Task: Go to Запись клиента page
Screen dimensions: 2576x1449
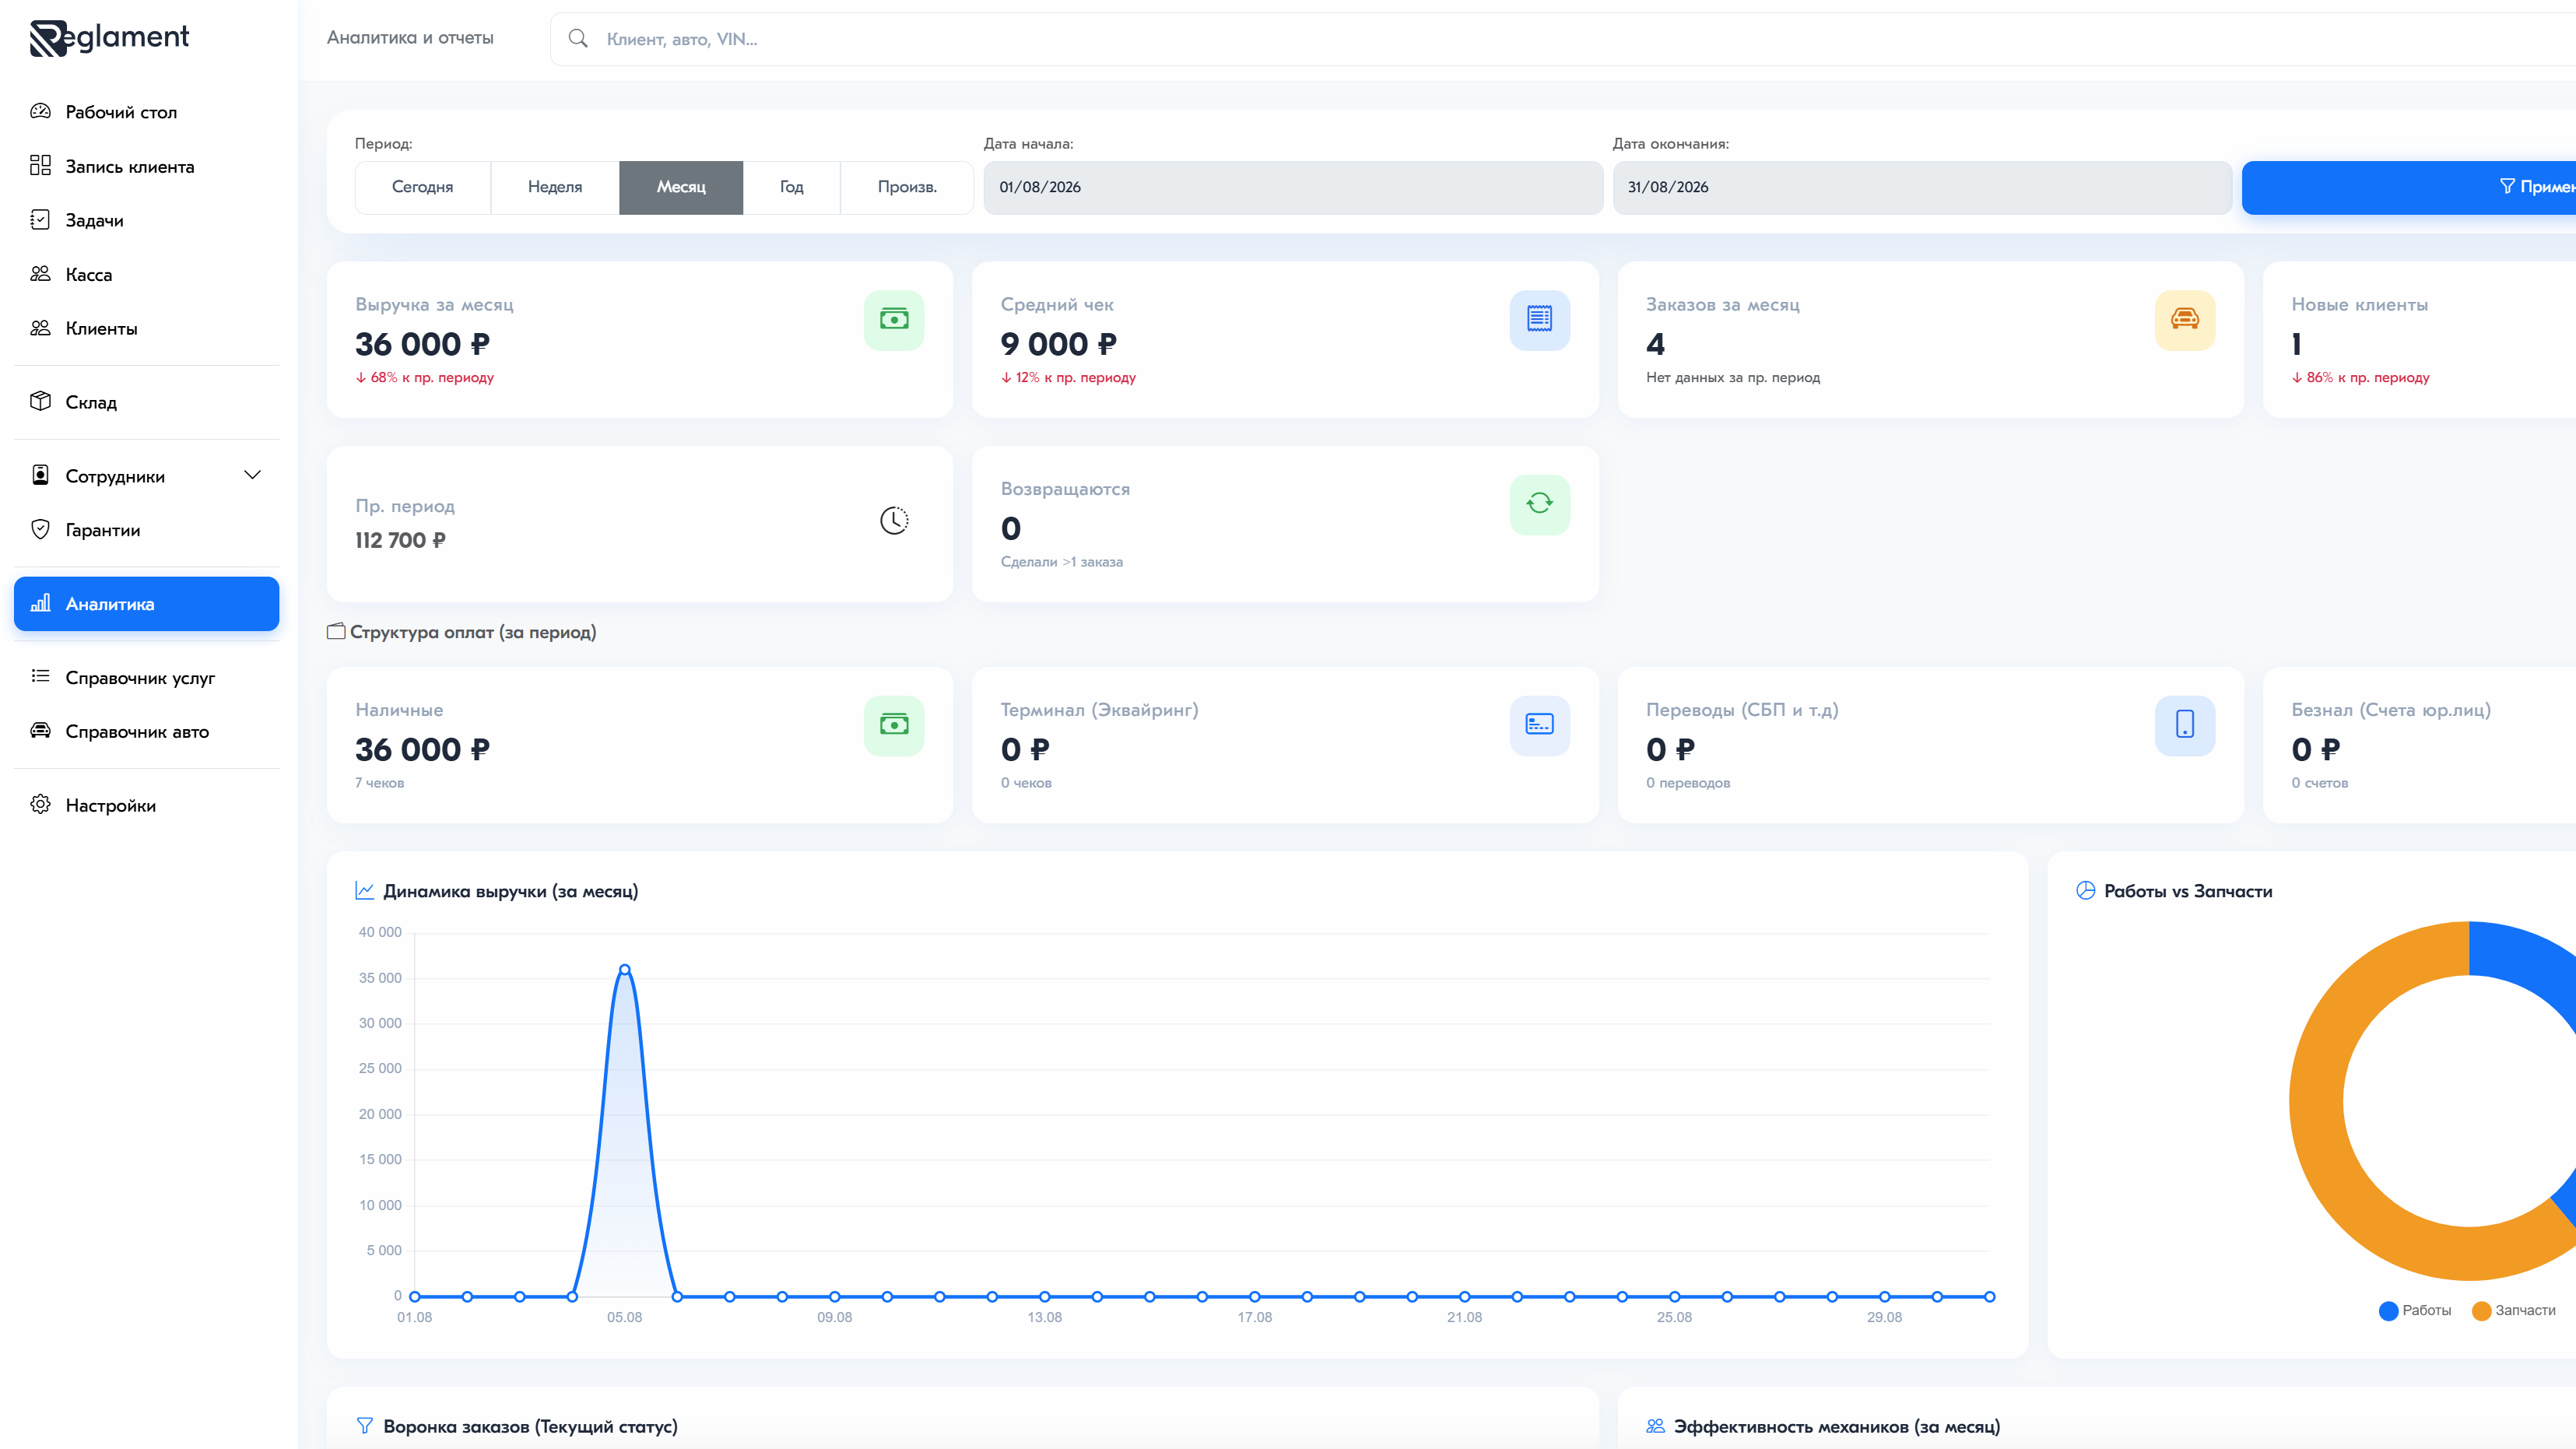Action: [146, 166]
